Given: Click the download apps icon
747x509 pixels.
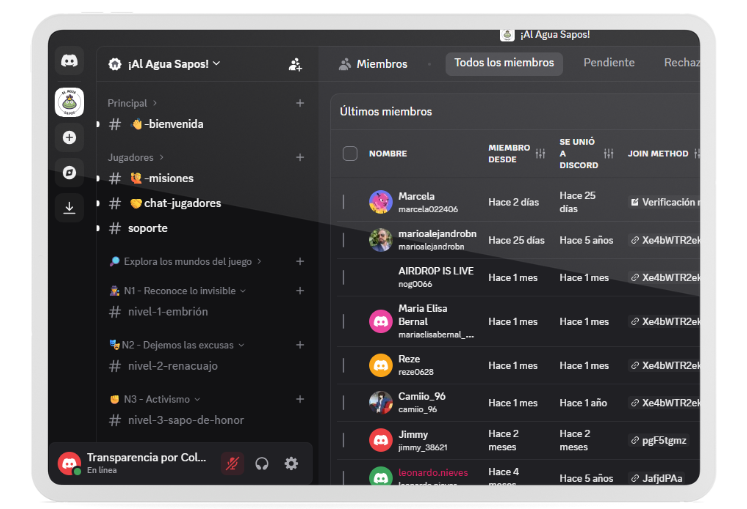Looking at the screenshot, I should click(69, 208).
